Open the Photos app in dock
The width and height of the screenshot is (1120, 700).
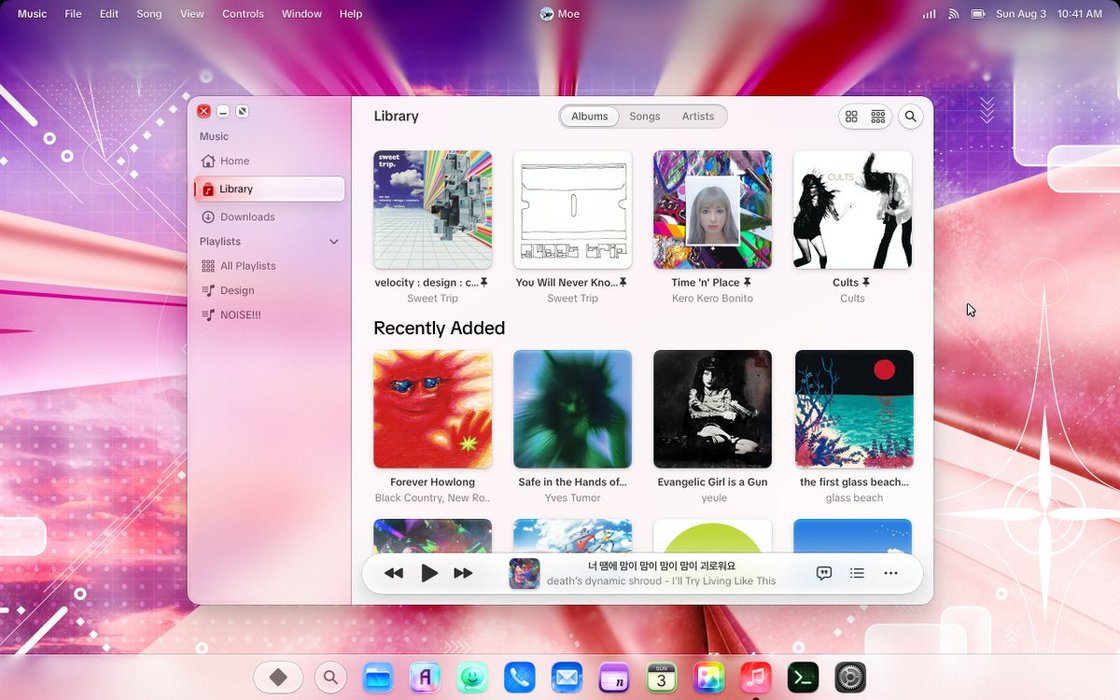(x=709, y=677)
